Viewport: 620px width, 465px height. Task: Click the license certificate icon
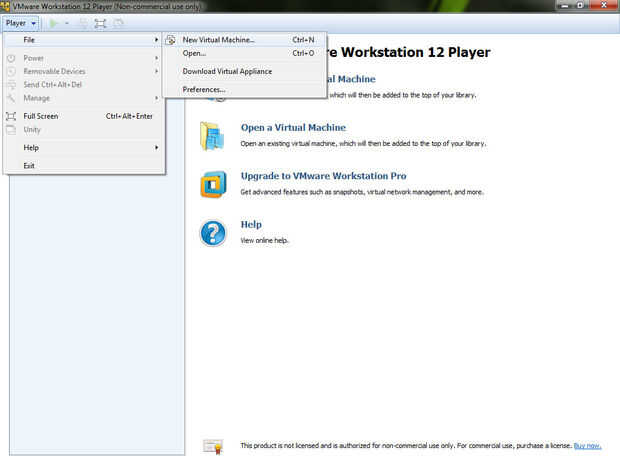tap(213, 446)
